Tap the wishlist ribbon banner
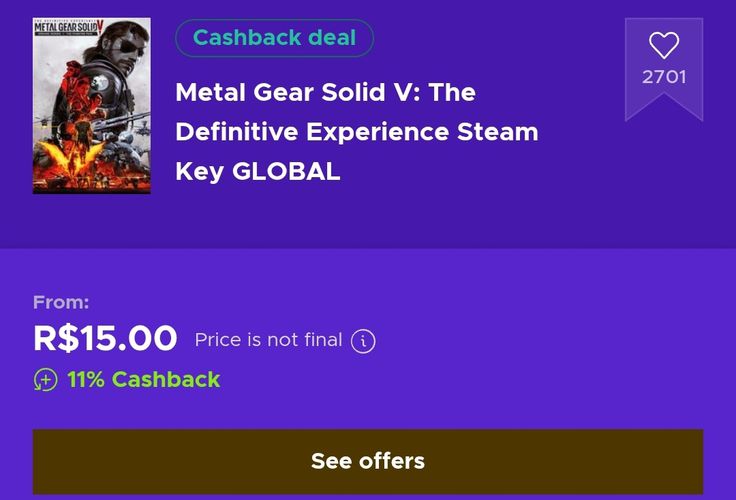This screenshot has height=500, width=736. 664,69
